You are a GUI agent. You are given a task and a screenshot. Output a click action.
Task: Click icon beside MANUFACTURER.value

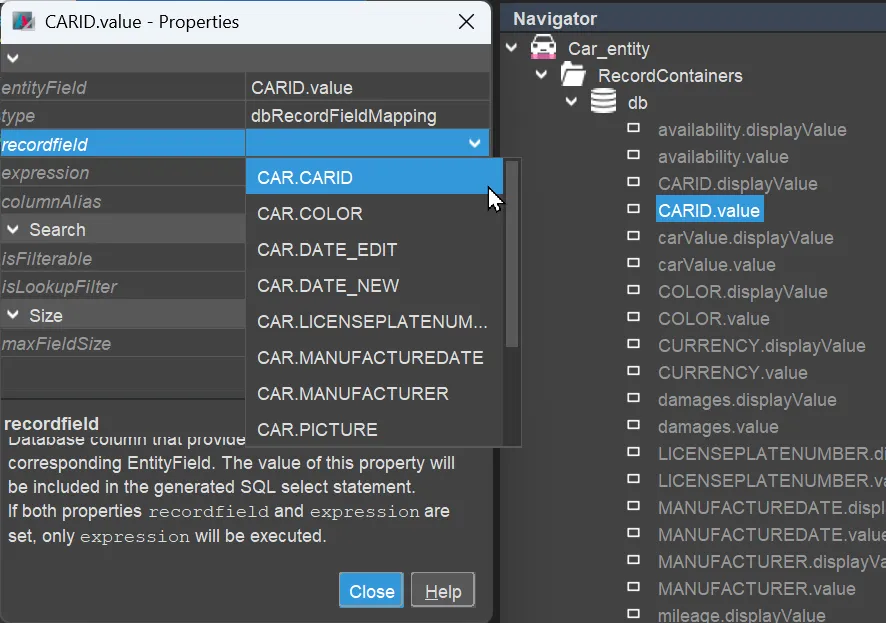pyautogui.click(x=633, y=587)
